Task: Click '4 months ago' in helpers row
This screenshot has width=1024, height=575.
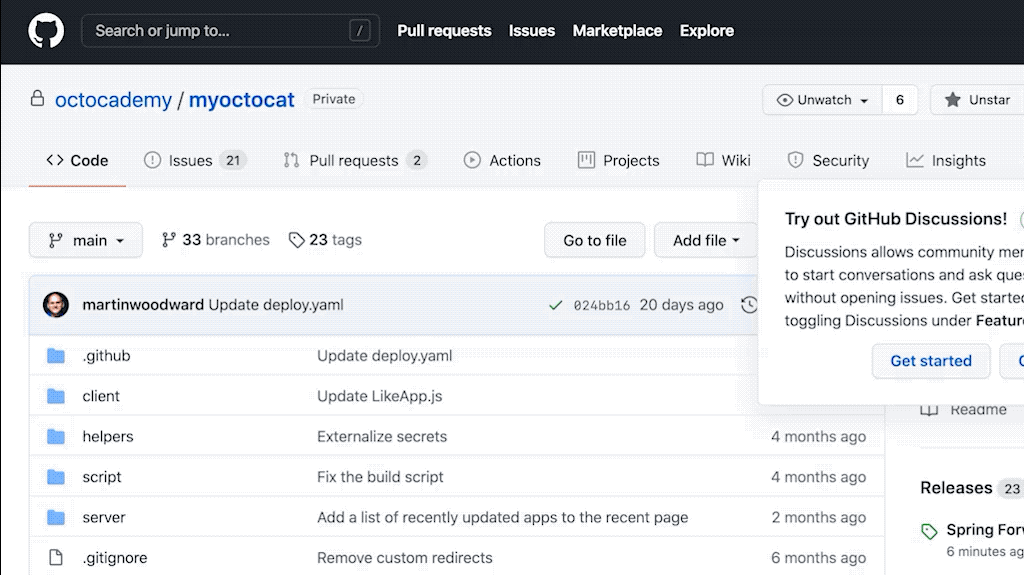Action: (x=818, y=436)
